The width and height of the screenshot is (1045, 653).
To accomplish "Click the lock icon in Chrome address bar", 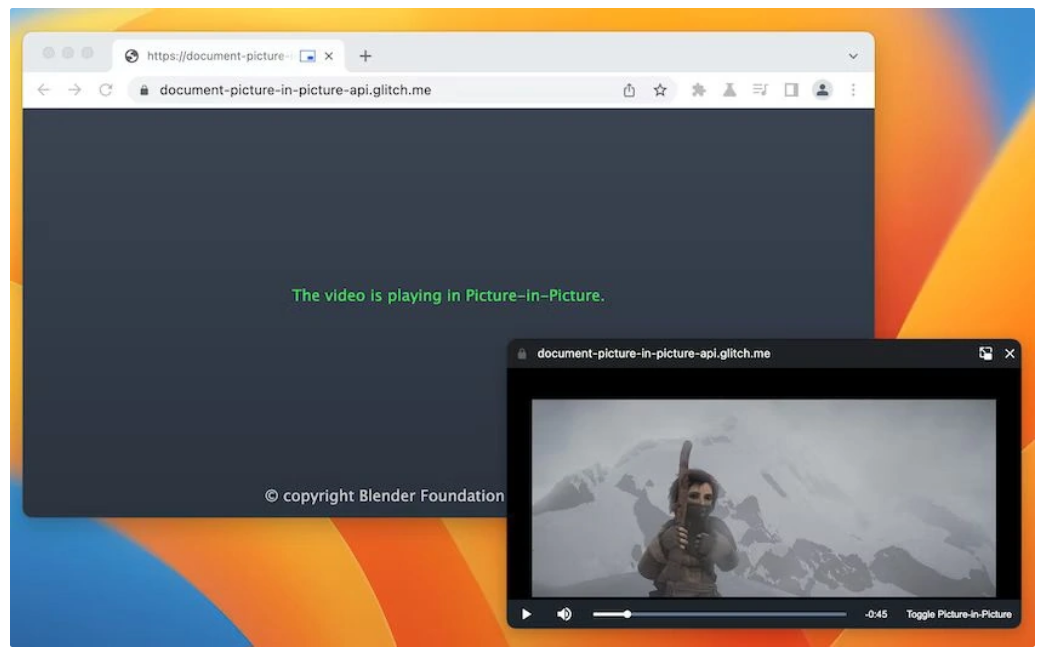I will click(x=144, y=90).
